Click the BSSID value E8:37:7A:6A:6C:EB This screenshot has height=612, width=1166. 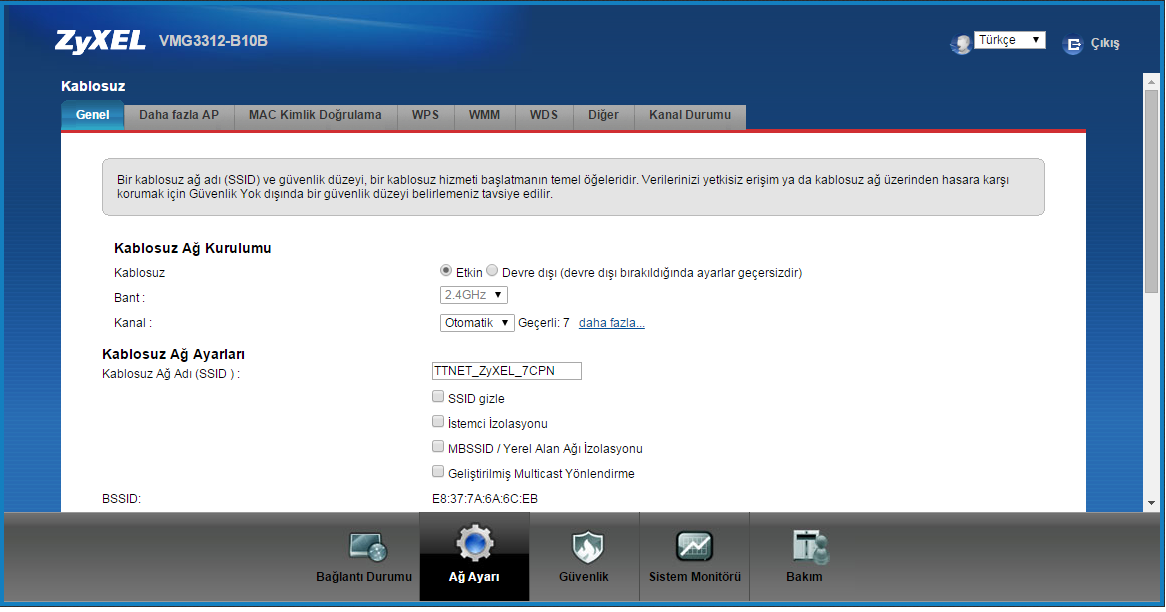coord(485,499)
